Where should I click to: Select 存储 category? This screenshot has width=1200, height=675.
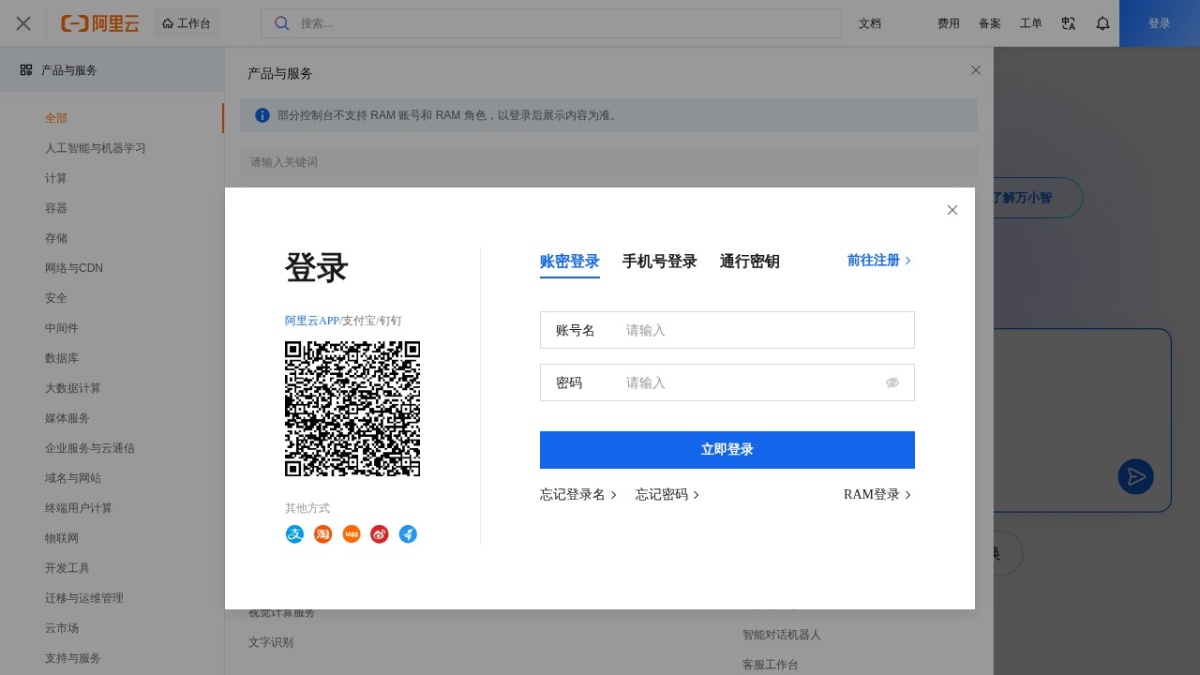56,238
